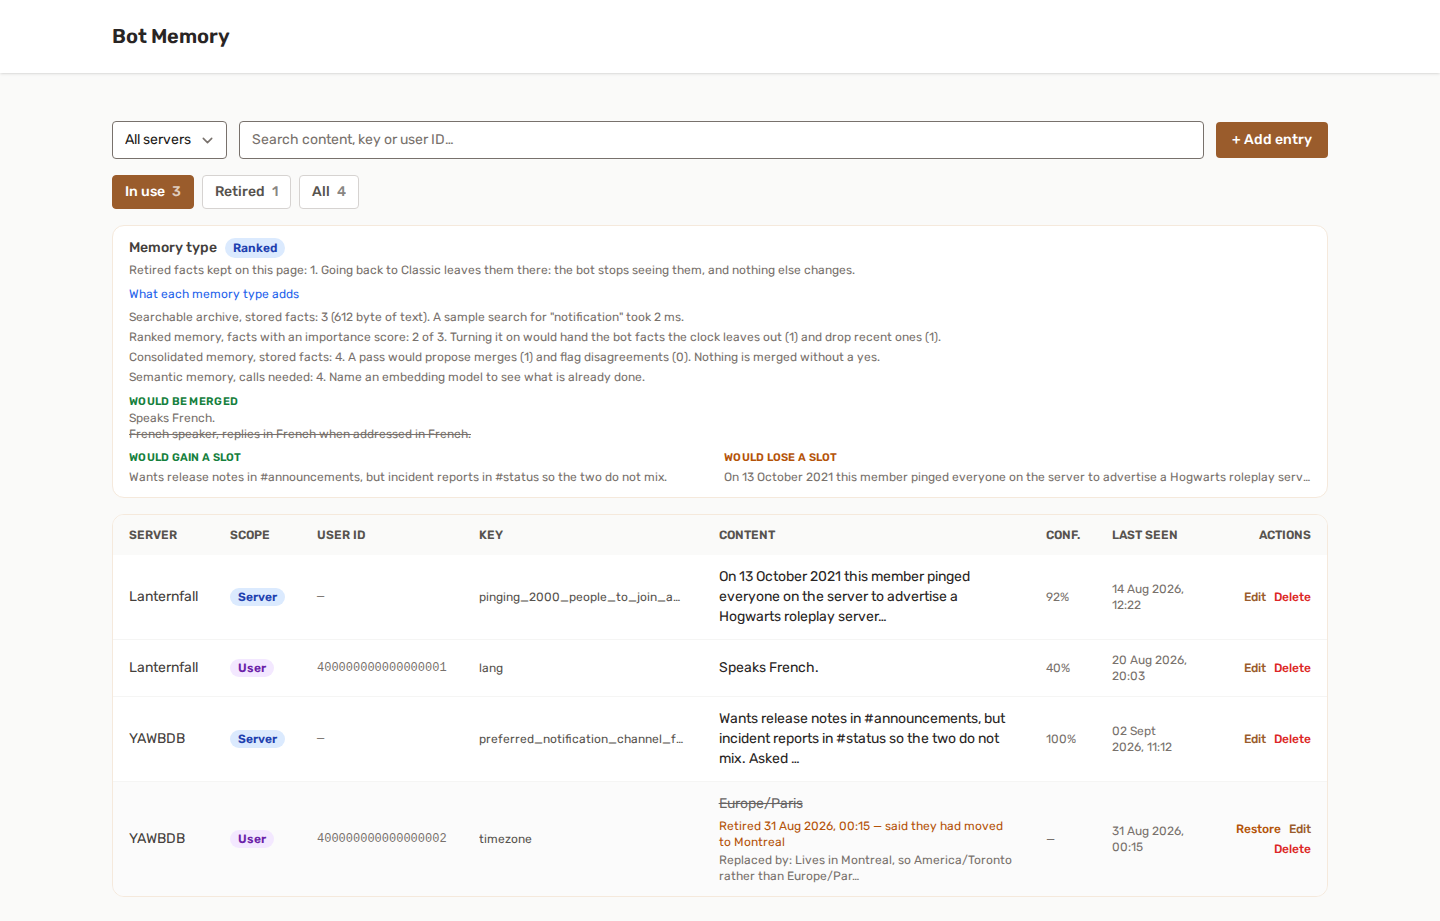Click the CONF. column header
Screen dimensions: 1440x921
click(x=1063, y=535)
